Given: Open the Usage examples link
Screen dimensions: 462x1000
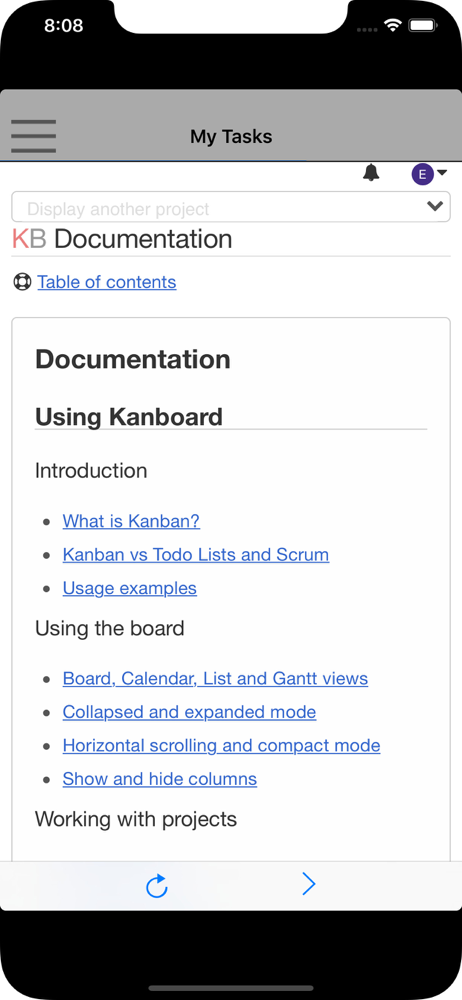Looking at the screenshot, I should (130, 588).
